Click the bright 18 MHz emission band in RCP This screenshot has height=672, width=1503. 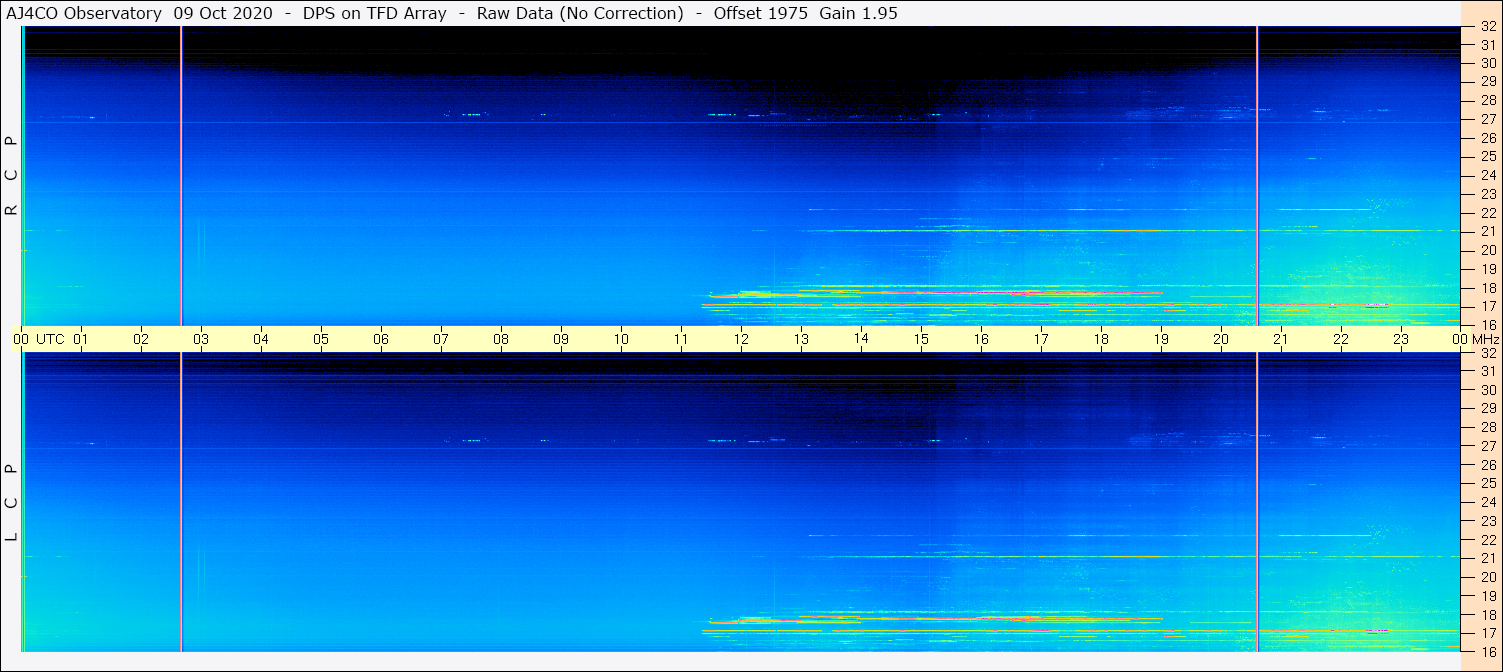pyautogui.click(x=935, y=293)
